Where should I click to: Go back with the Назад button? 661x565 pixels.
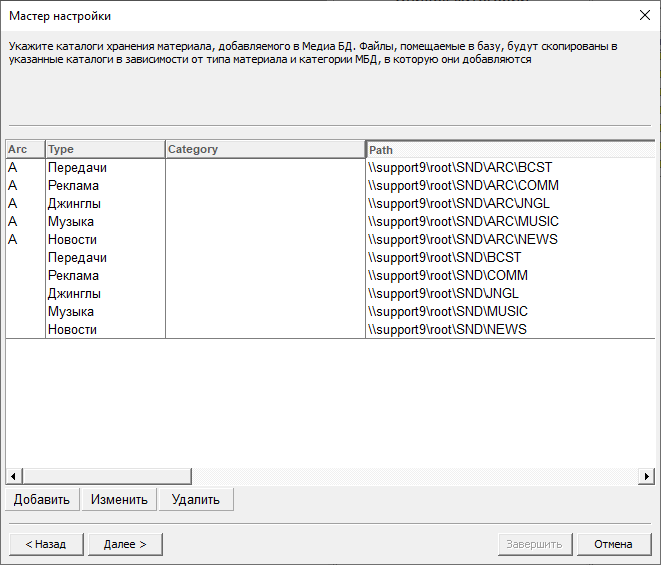[x=46, y=544]
